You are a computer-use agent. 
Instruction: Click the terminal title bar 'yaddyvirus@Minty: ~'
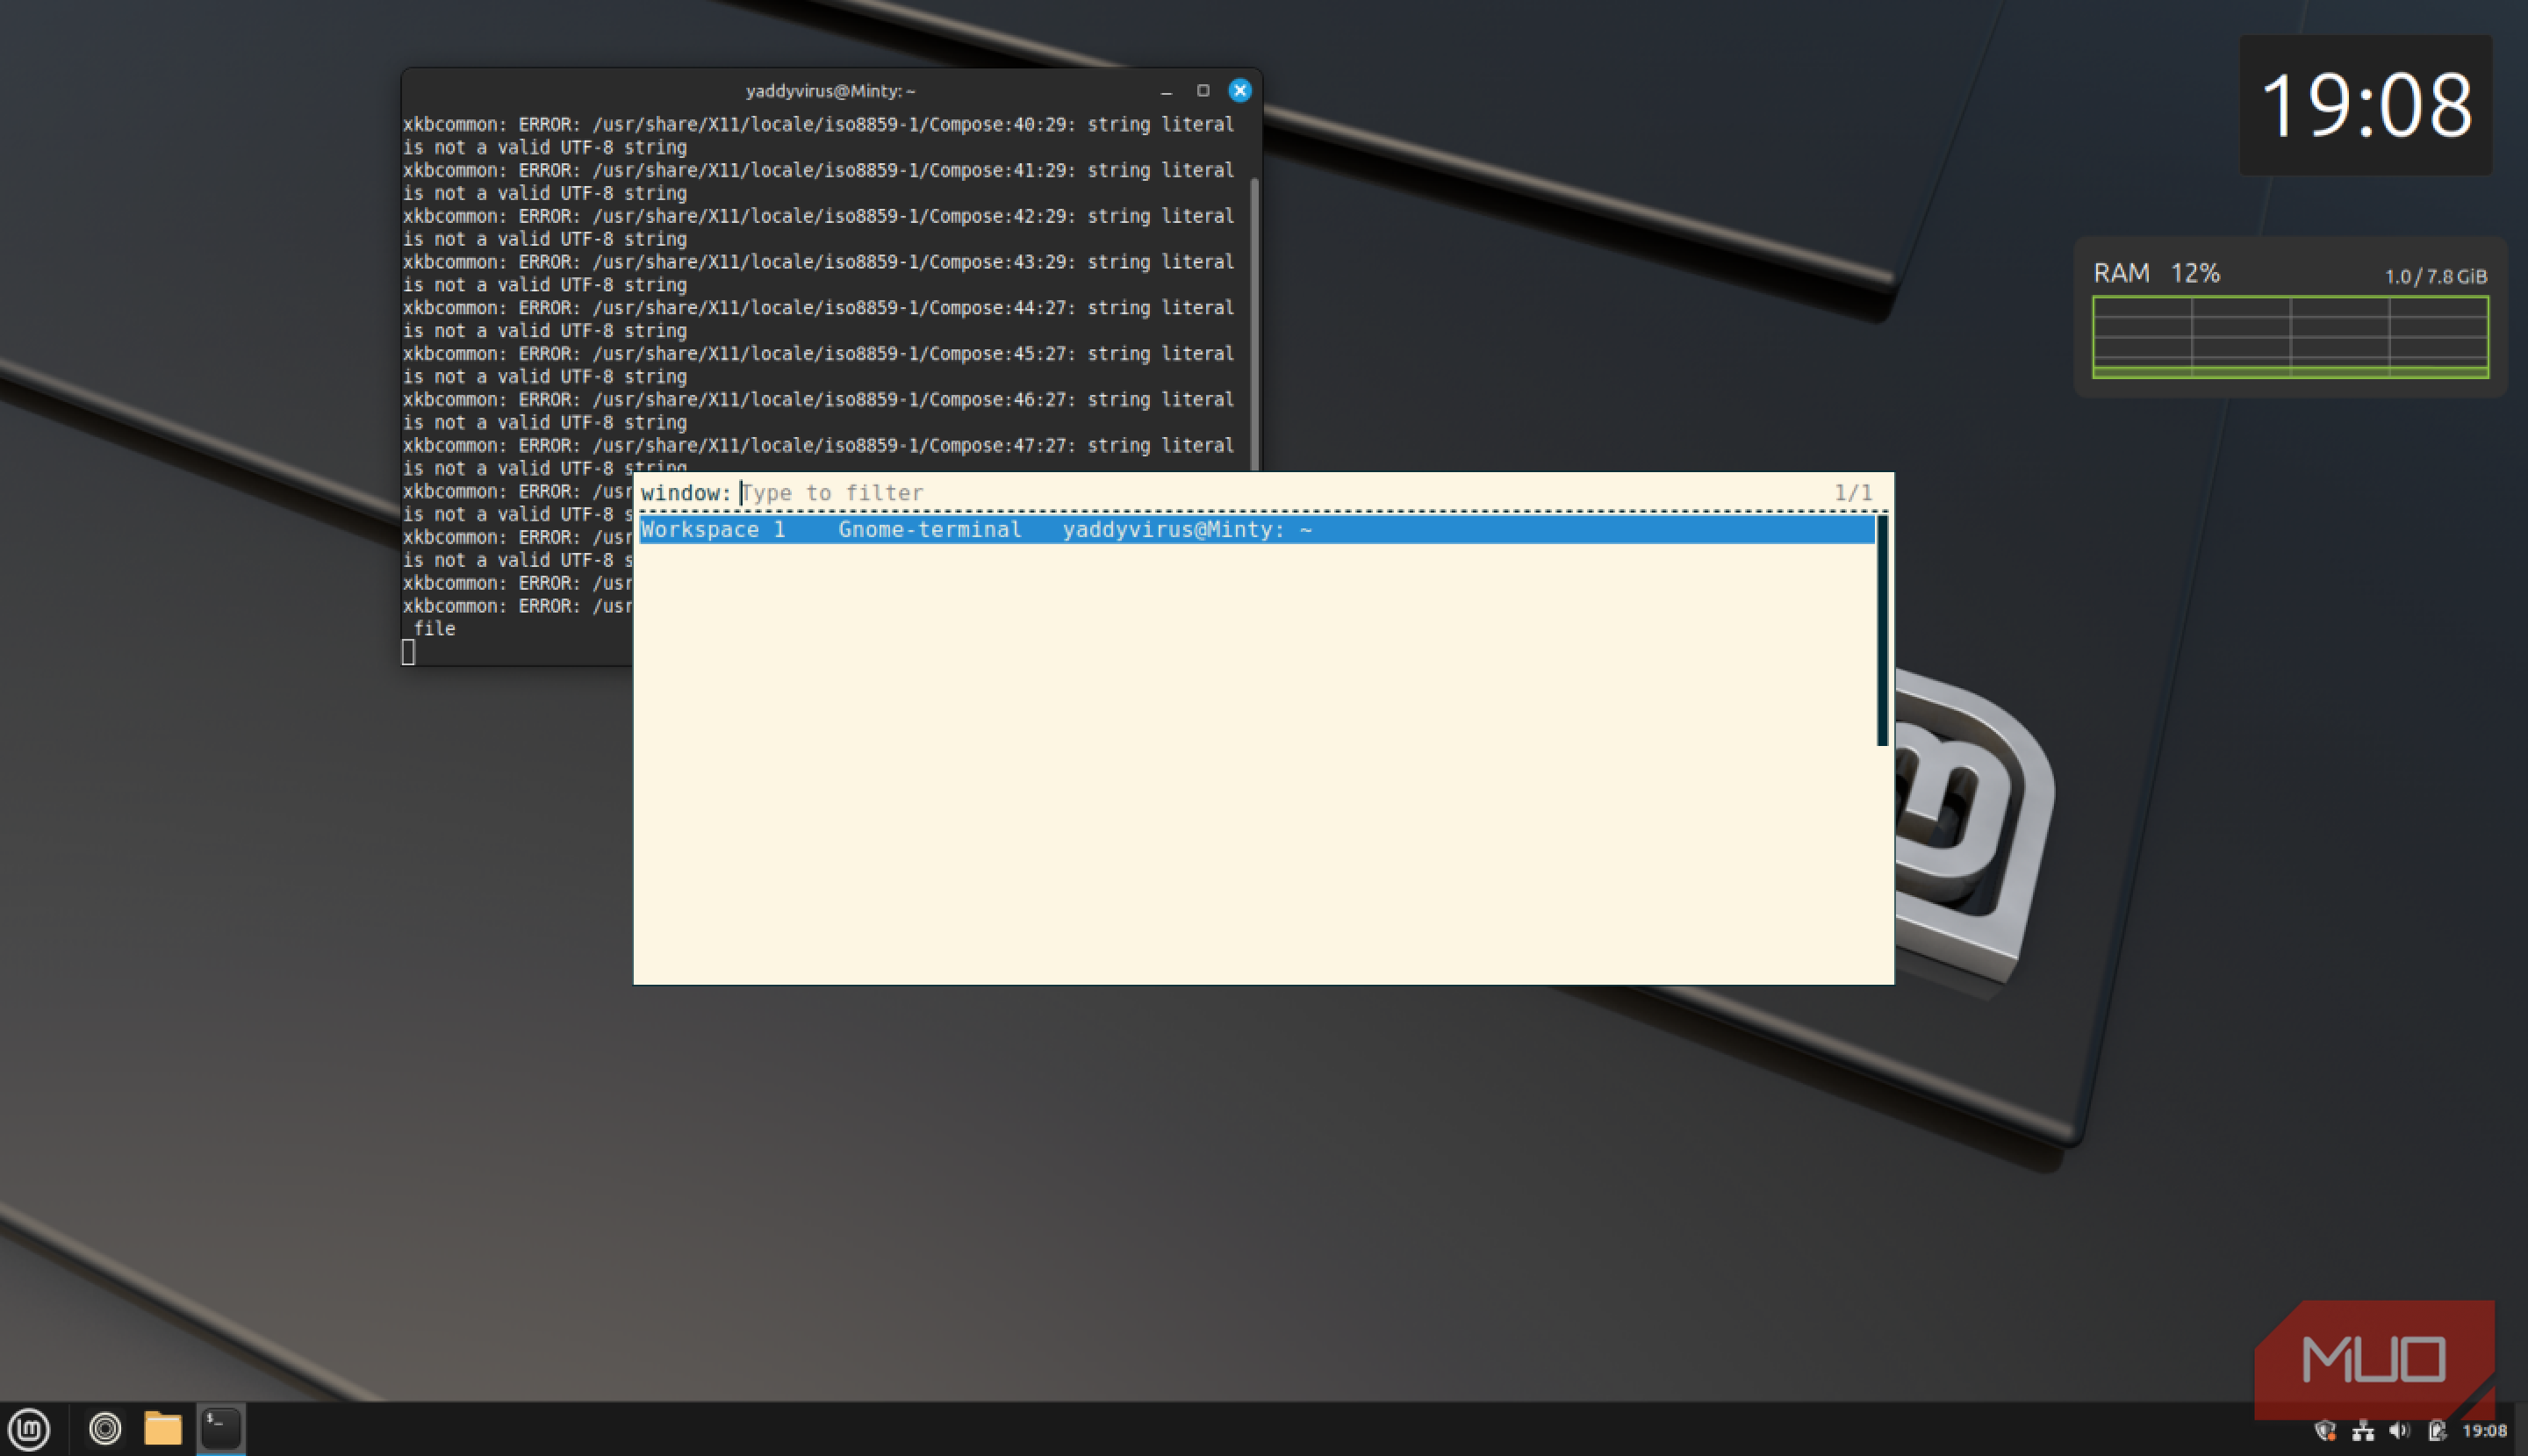830,91
